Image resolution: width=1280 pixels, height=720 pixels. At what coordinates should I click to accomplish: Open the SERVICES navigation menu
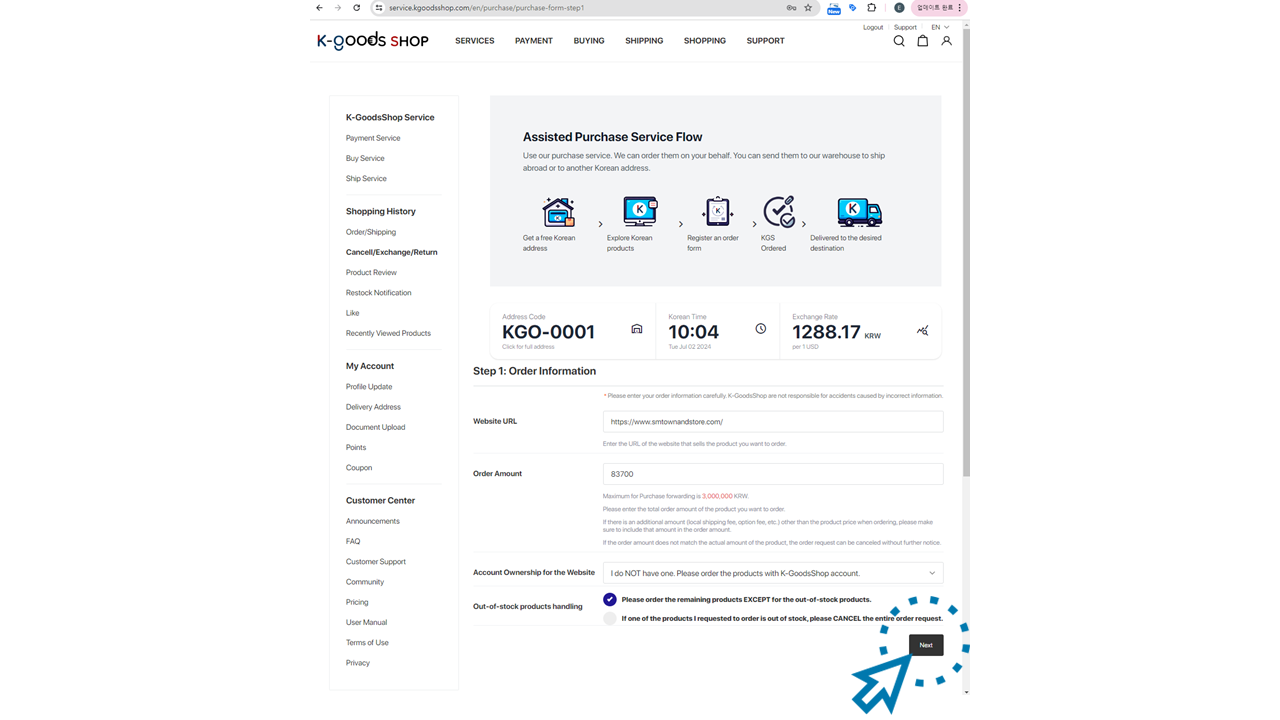pyautogui.click(x=474, y=41)
